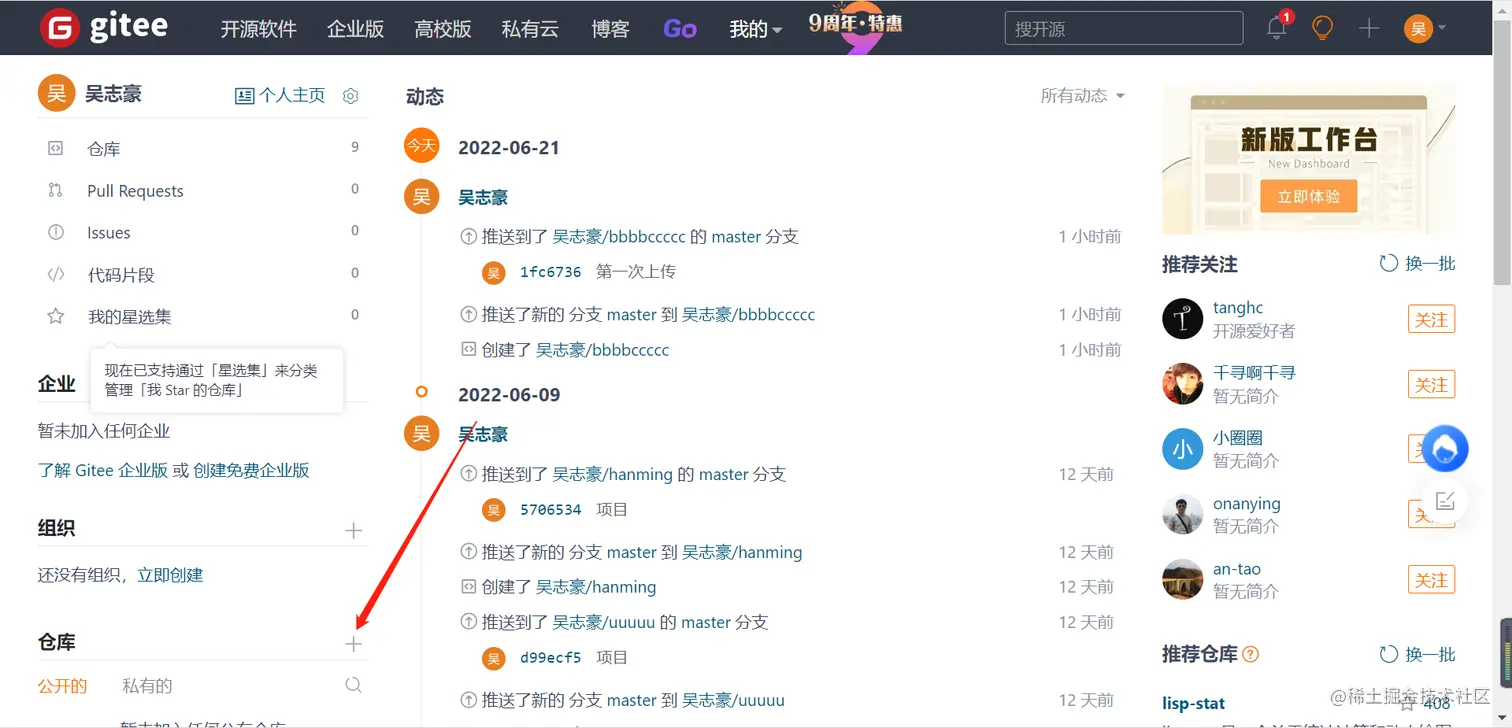Switch to the 公开的 repository tab
Screen dimensions: 1512x728
point(62,686)
